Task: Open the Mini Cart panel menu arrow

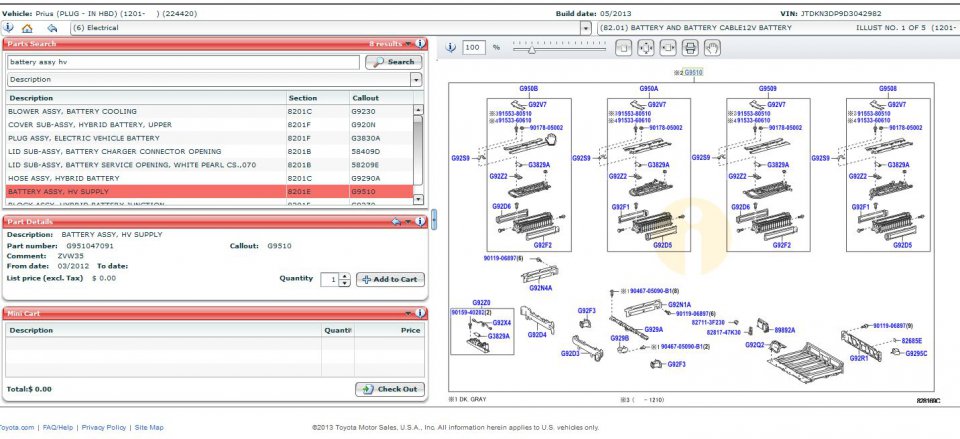Action: point(408,313)
